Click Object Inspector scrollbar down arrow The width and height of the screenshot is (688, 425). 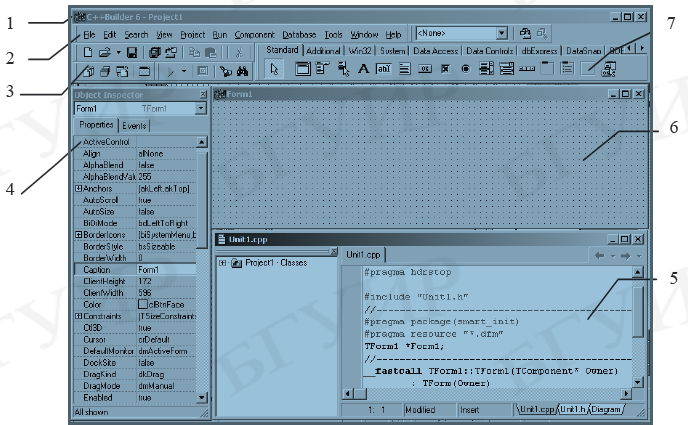201,397
